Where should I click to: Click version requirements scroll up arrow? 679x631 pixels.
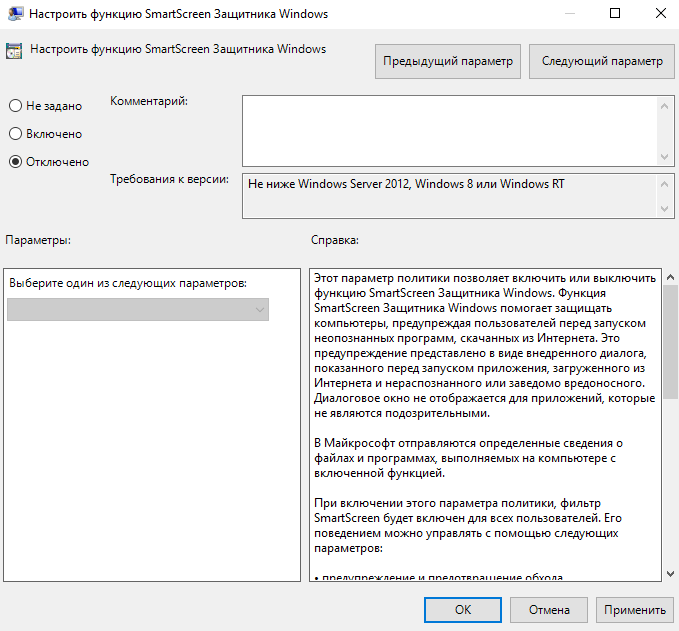click(x=665, y=184)
